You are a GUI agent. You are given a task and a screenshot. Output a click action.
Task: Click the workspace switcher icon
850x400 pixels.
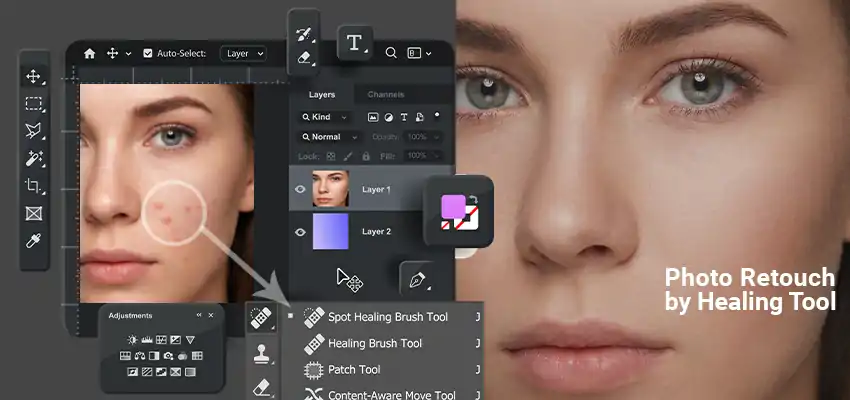pyautogui.click(x=414, y=53)
